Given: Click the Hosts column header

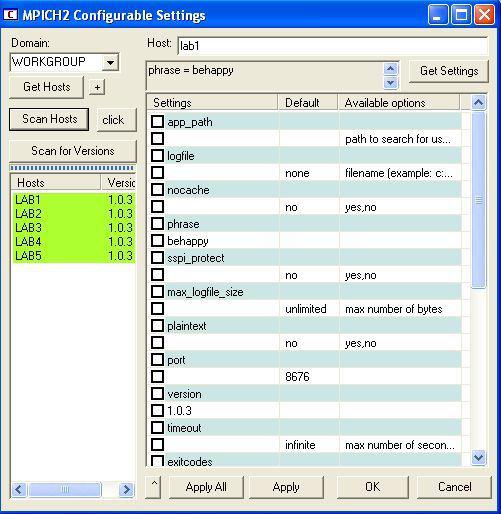Looking at the screenshot, I should 55,183.
